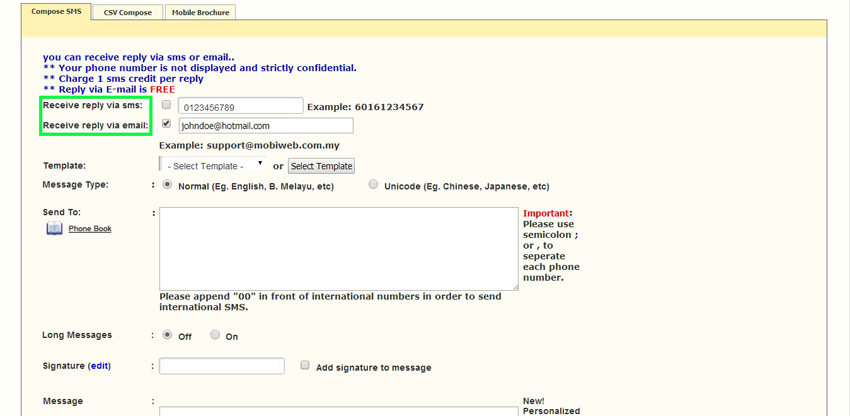This screenshot has height=416, width=850.
Task: Open the CSV Compose tab
Action: (x=127, y=12)
